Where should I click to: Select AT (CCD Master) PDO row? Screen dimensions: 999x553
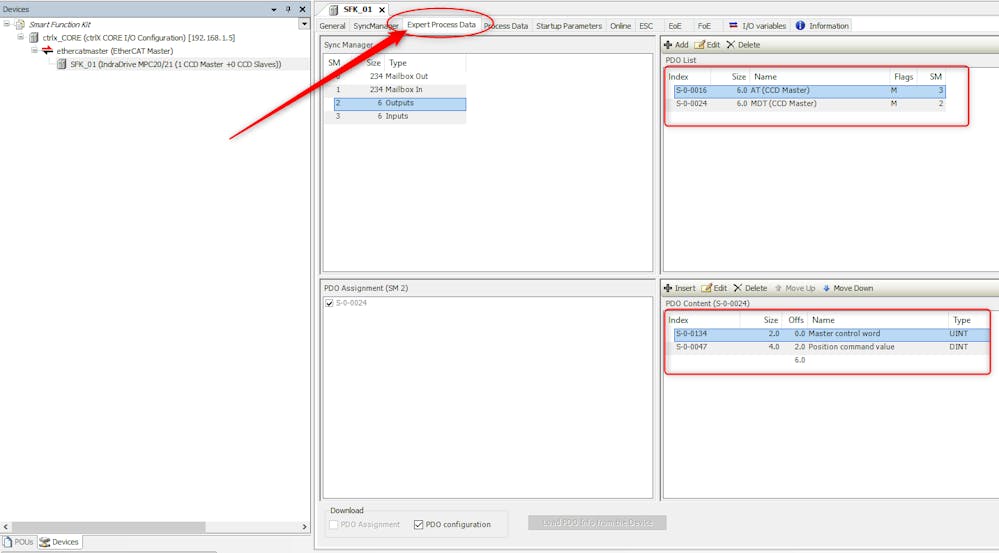pyautogui.click(x=809, y=90)
